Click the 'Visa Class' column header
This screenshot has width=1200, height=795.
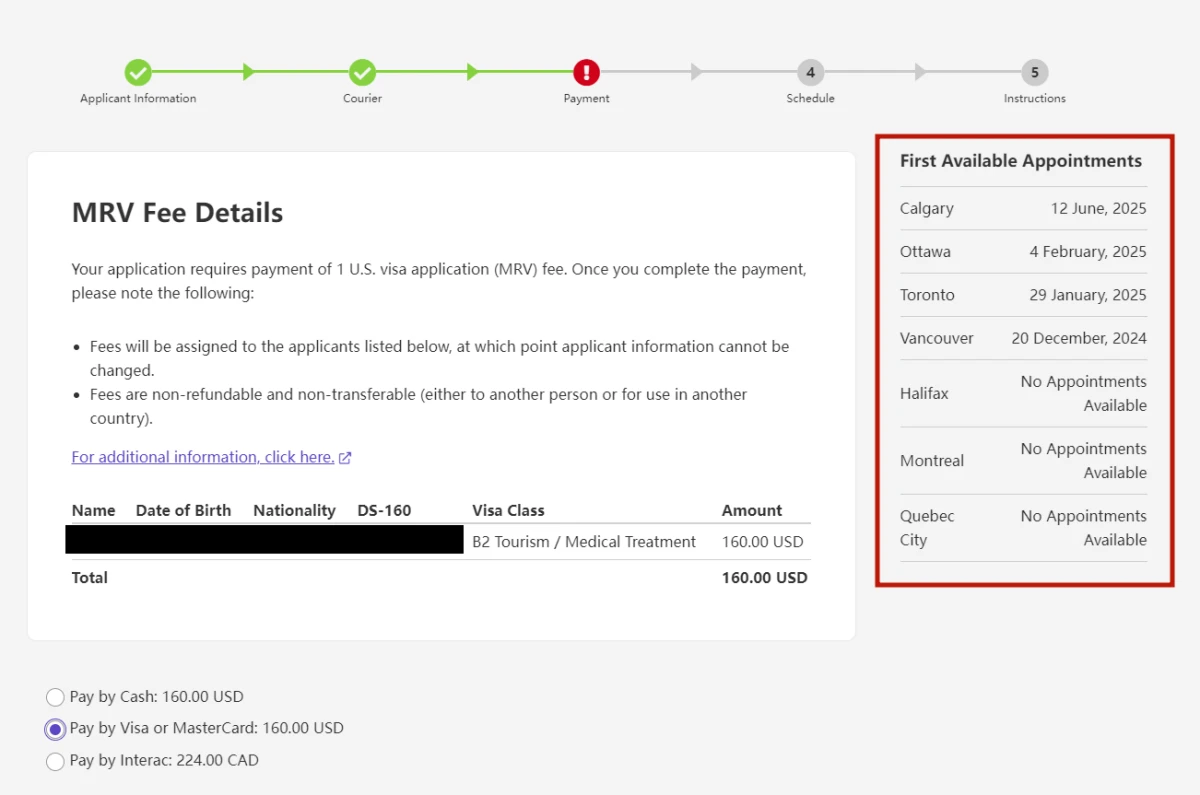tap(508, 510)
